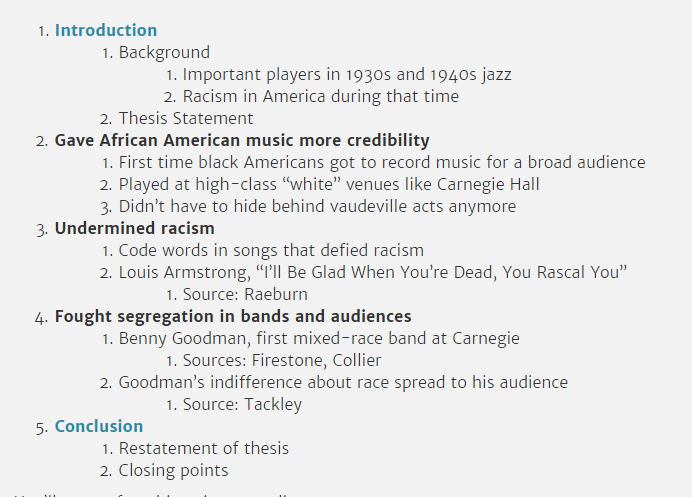Select the Carnegie Hall venues line
This screenshot has height=497, width=692.
pos(329,184)
